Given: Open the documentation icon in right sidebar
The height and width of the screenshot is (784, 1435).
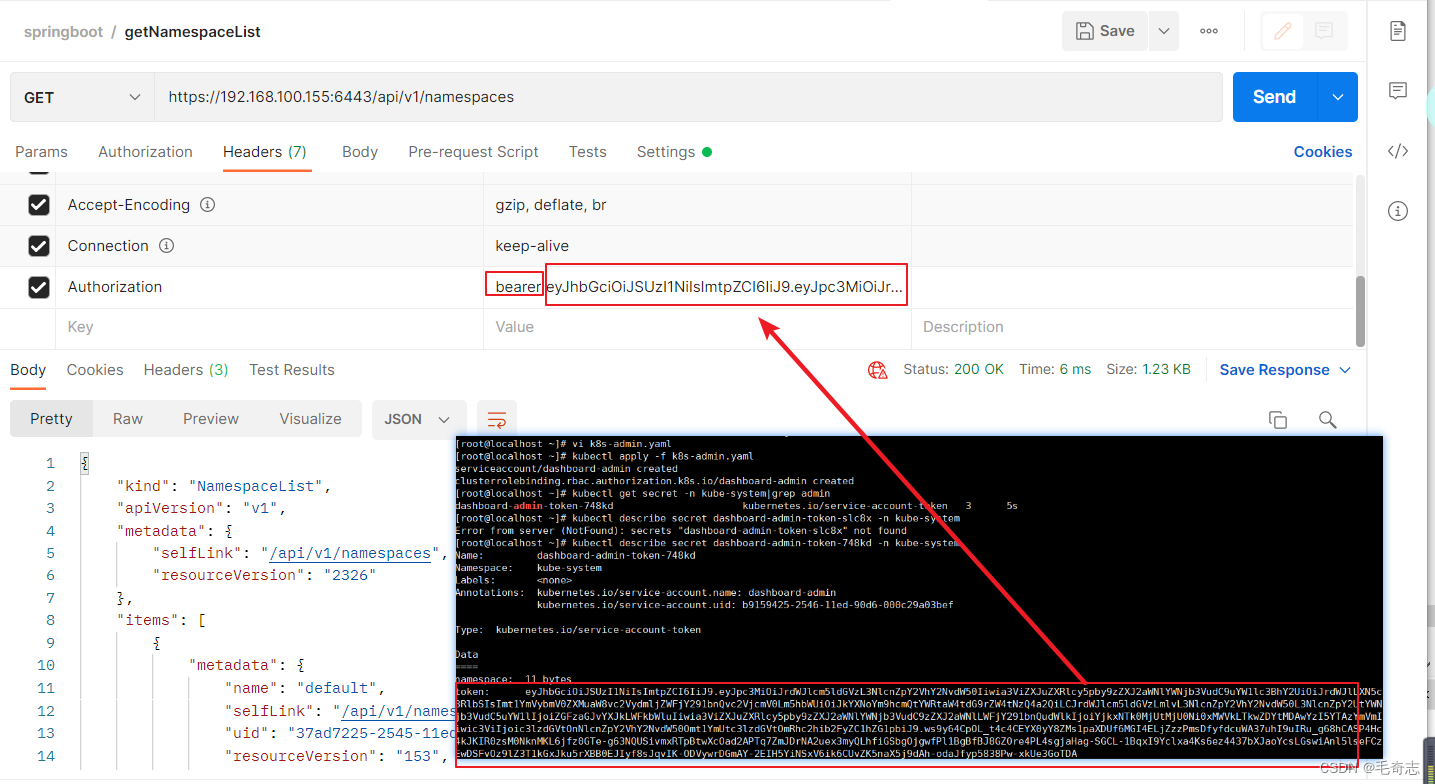Looking at the screenshot, I should click(x=1398, y=31).
